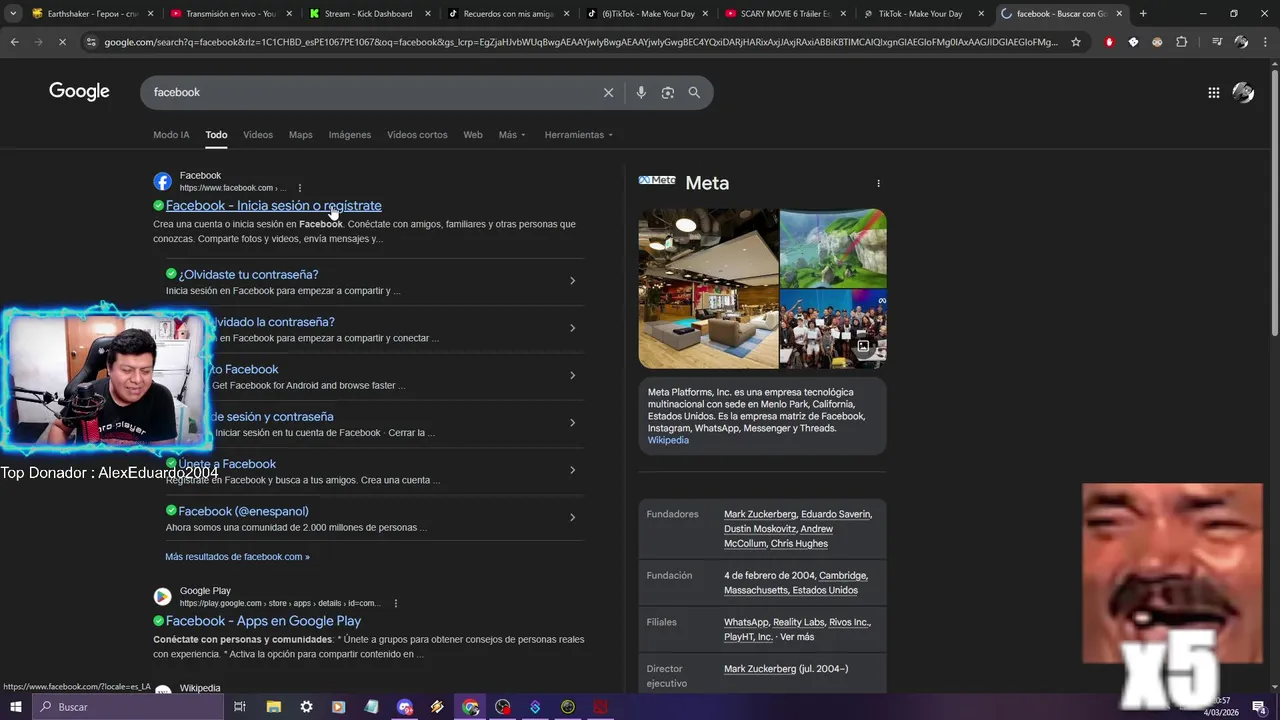Click Más resultados de facebook.com

[237, 557]
